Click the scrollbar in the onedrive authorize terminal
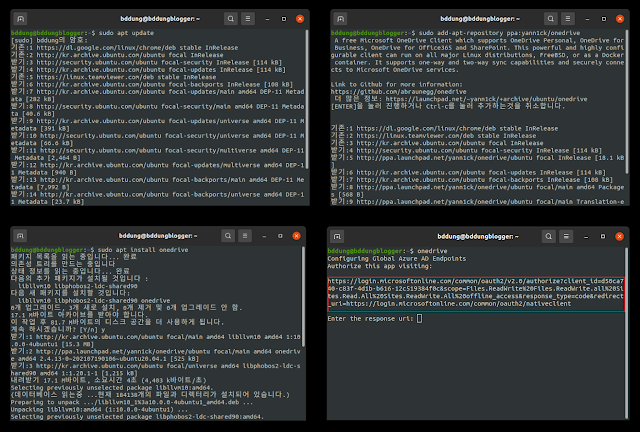The image size is (640, 432). (627, 333)
